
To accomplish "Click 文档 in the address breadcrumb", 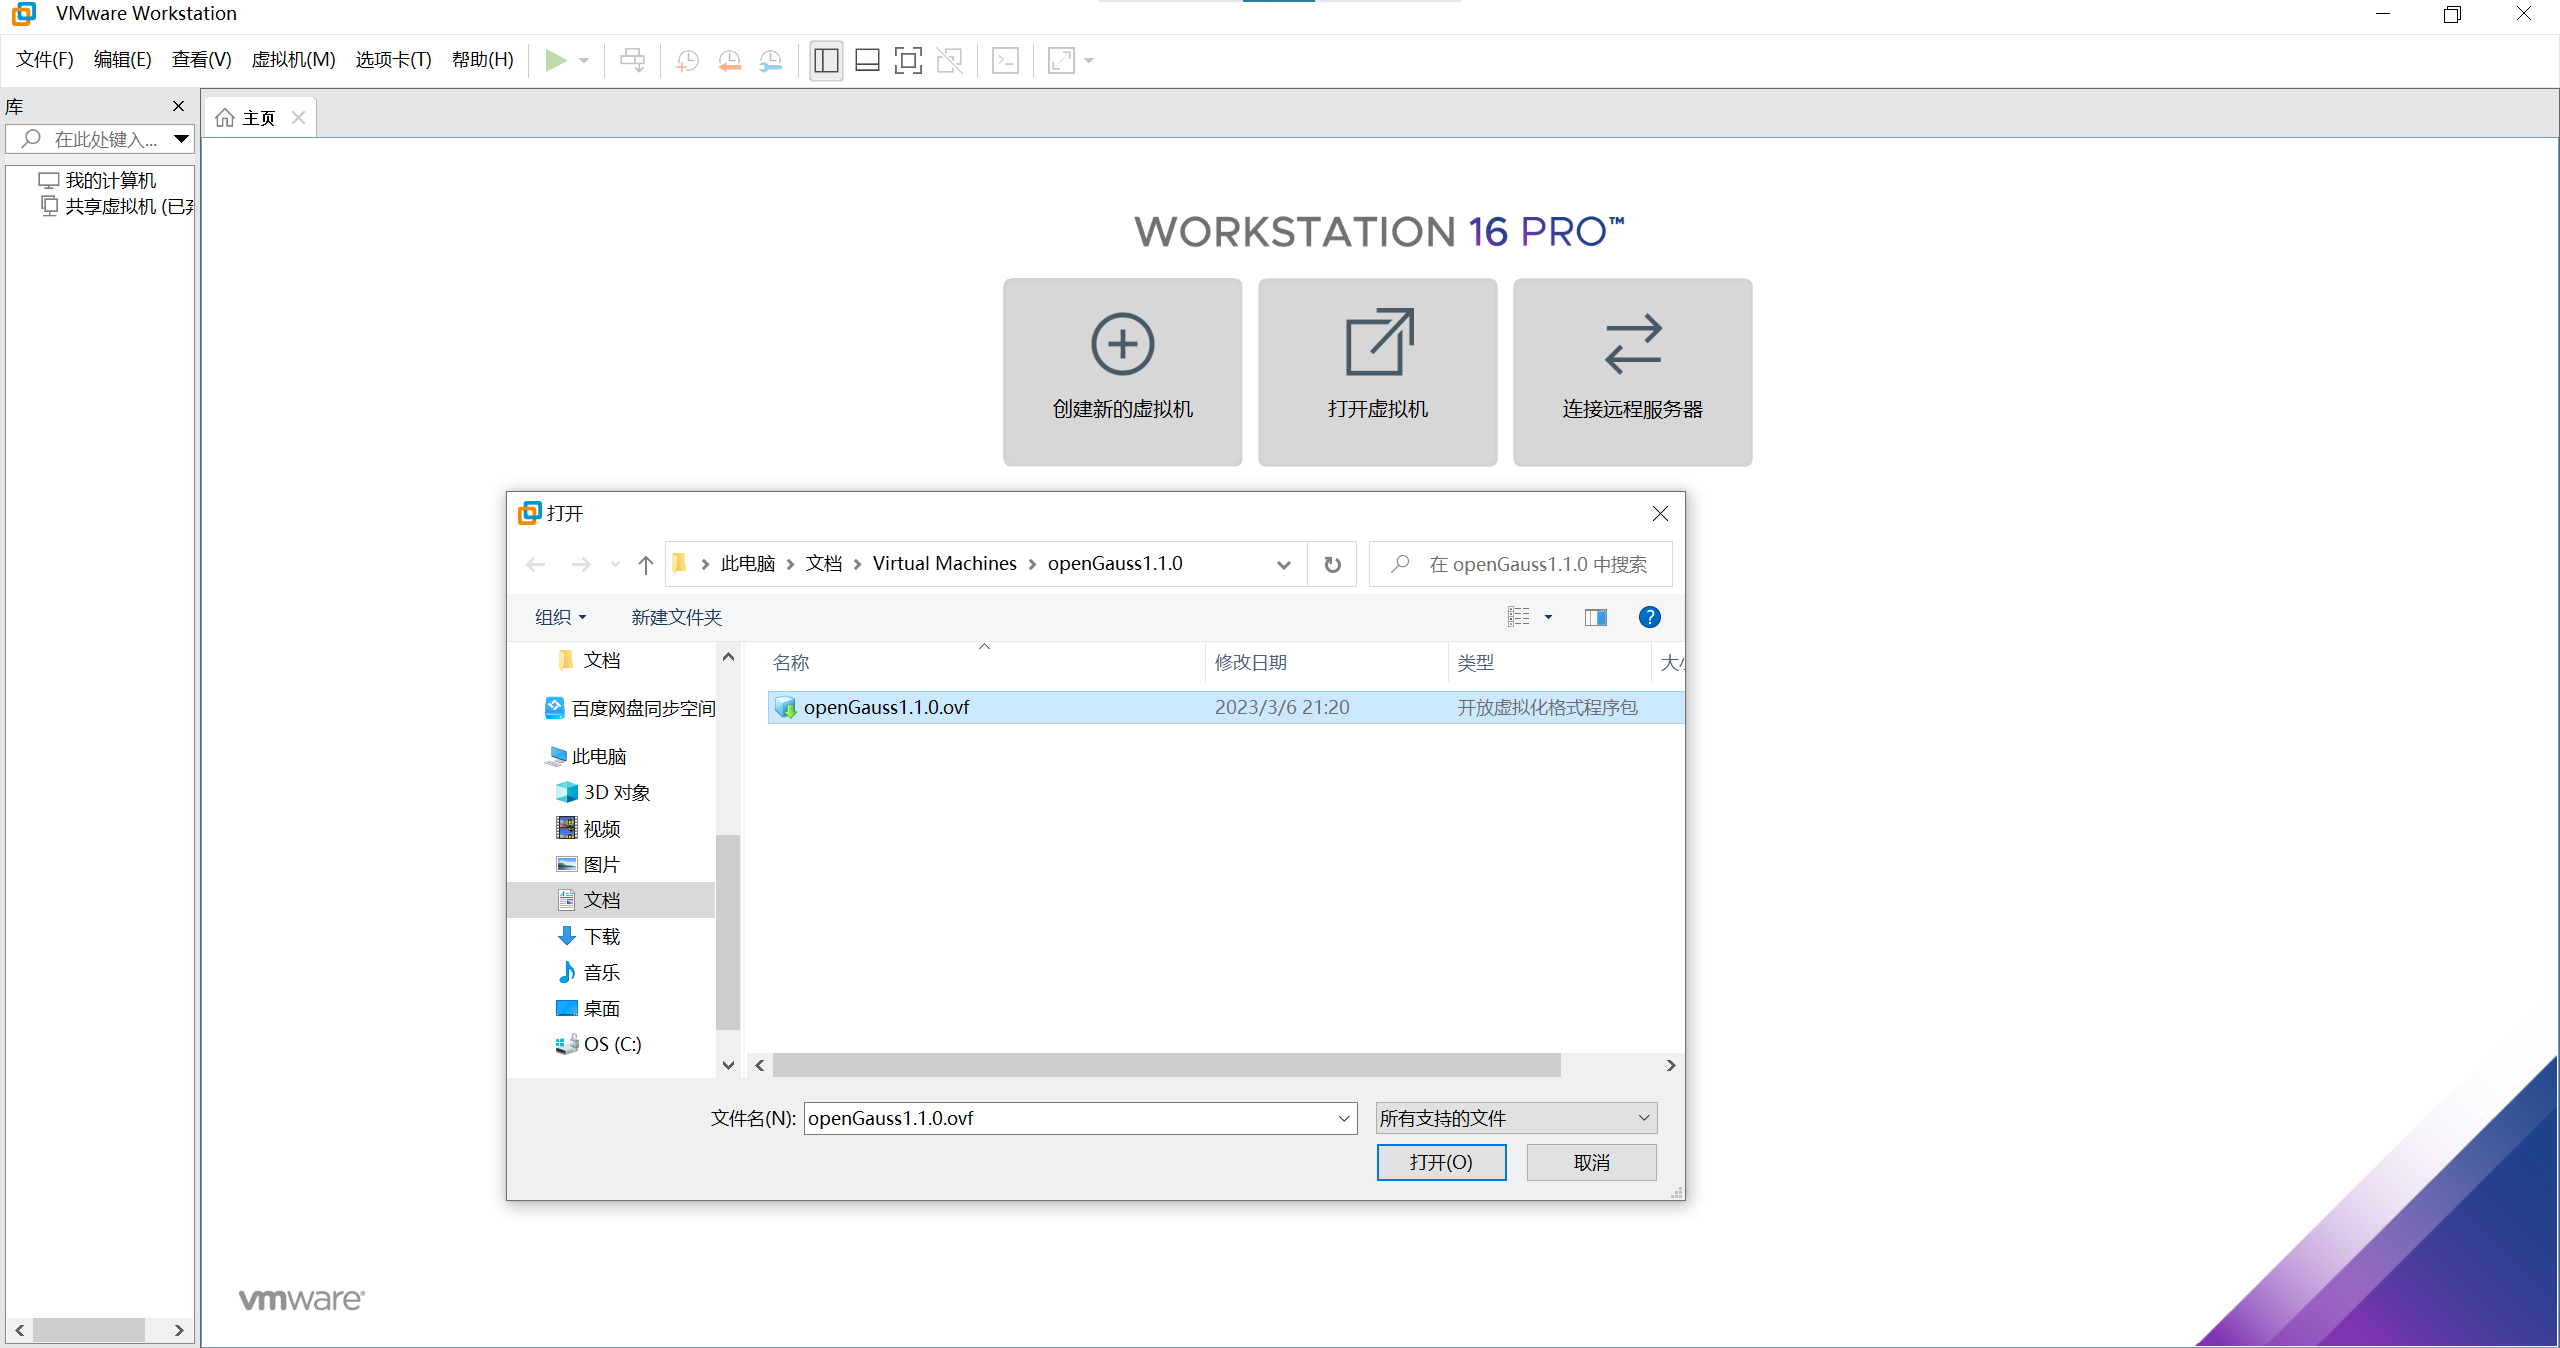I will click(x=824, y=564).
